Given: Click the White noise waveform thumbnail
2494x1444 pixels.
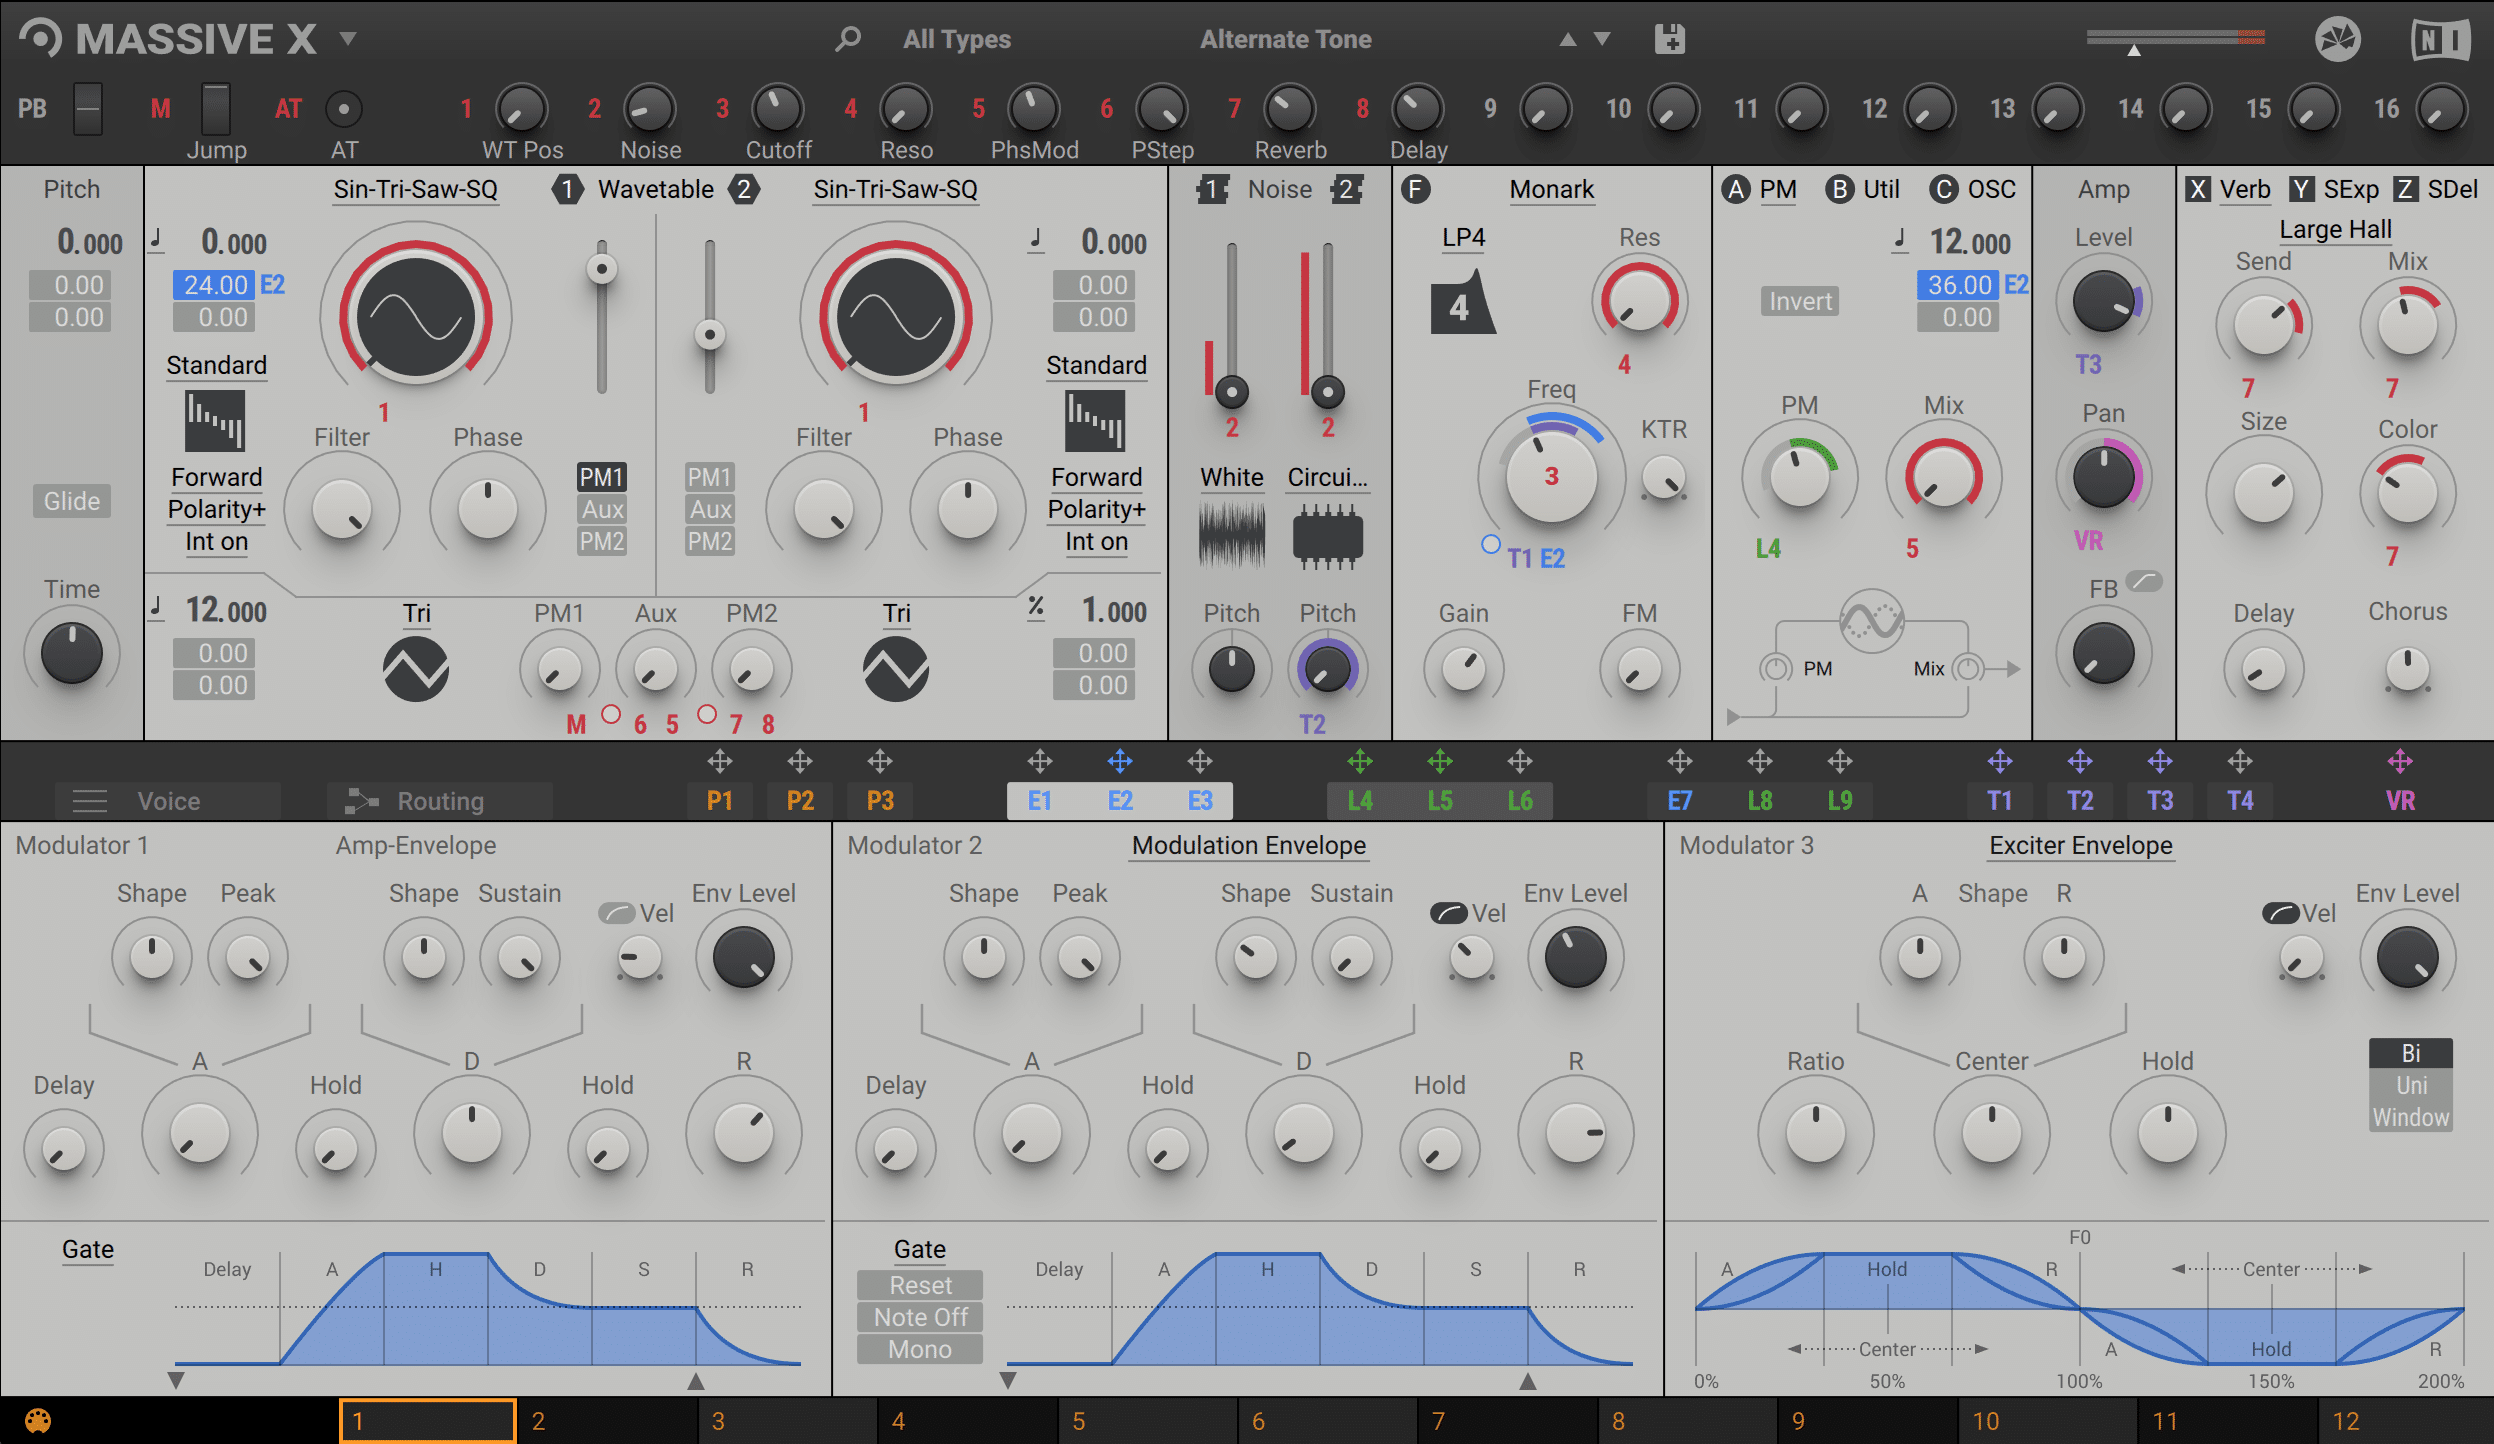Looking at the screenshot, I should (1232, 536).
